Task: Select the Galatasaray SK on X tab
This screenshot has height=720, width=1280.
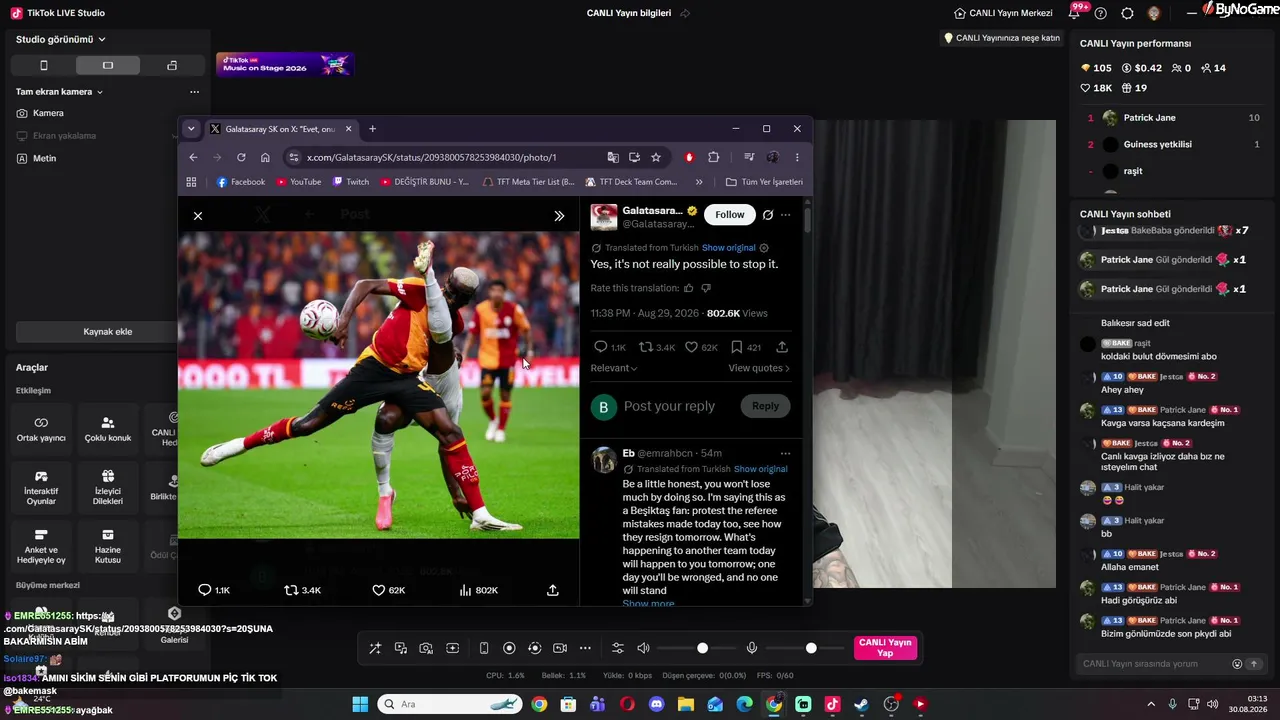Action: (281, 129)
